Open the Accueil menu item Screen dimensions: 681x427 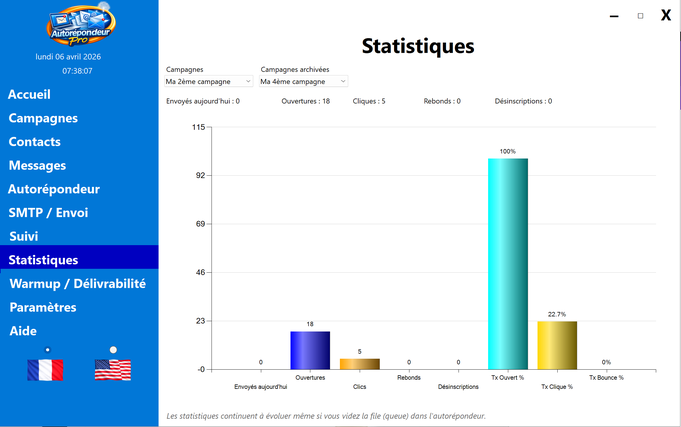point(29,94)
